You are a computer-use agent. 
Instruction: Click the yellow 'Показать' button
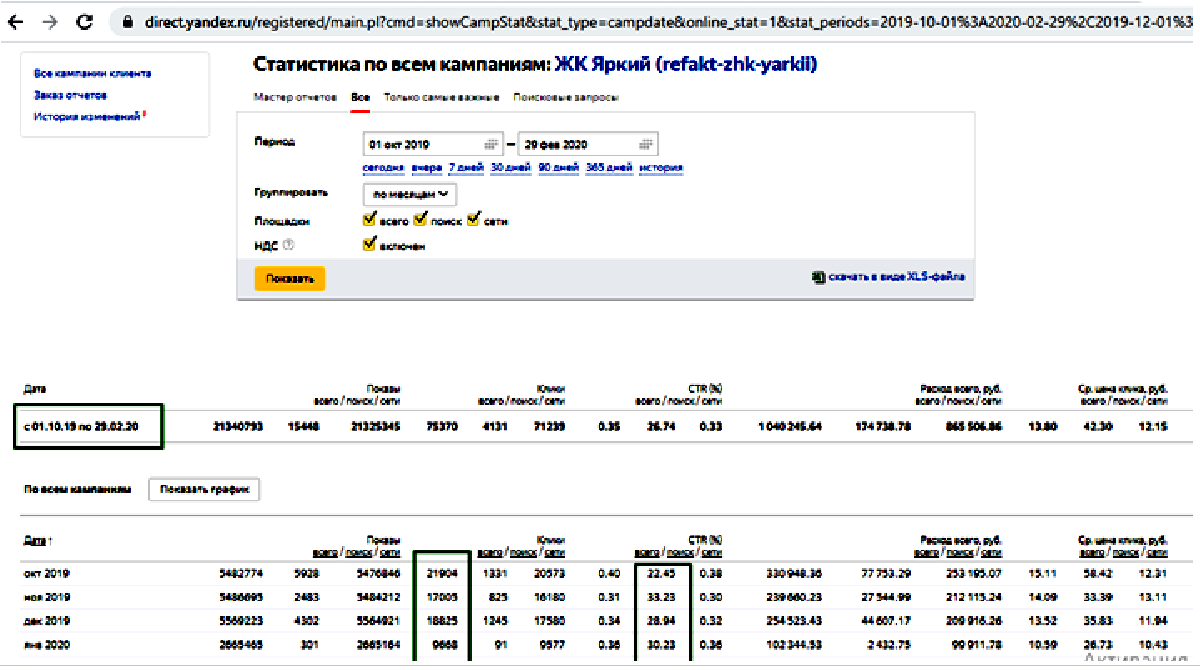290,279
